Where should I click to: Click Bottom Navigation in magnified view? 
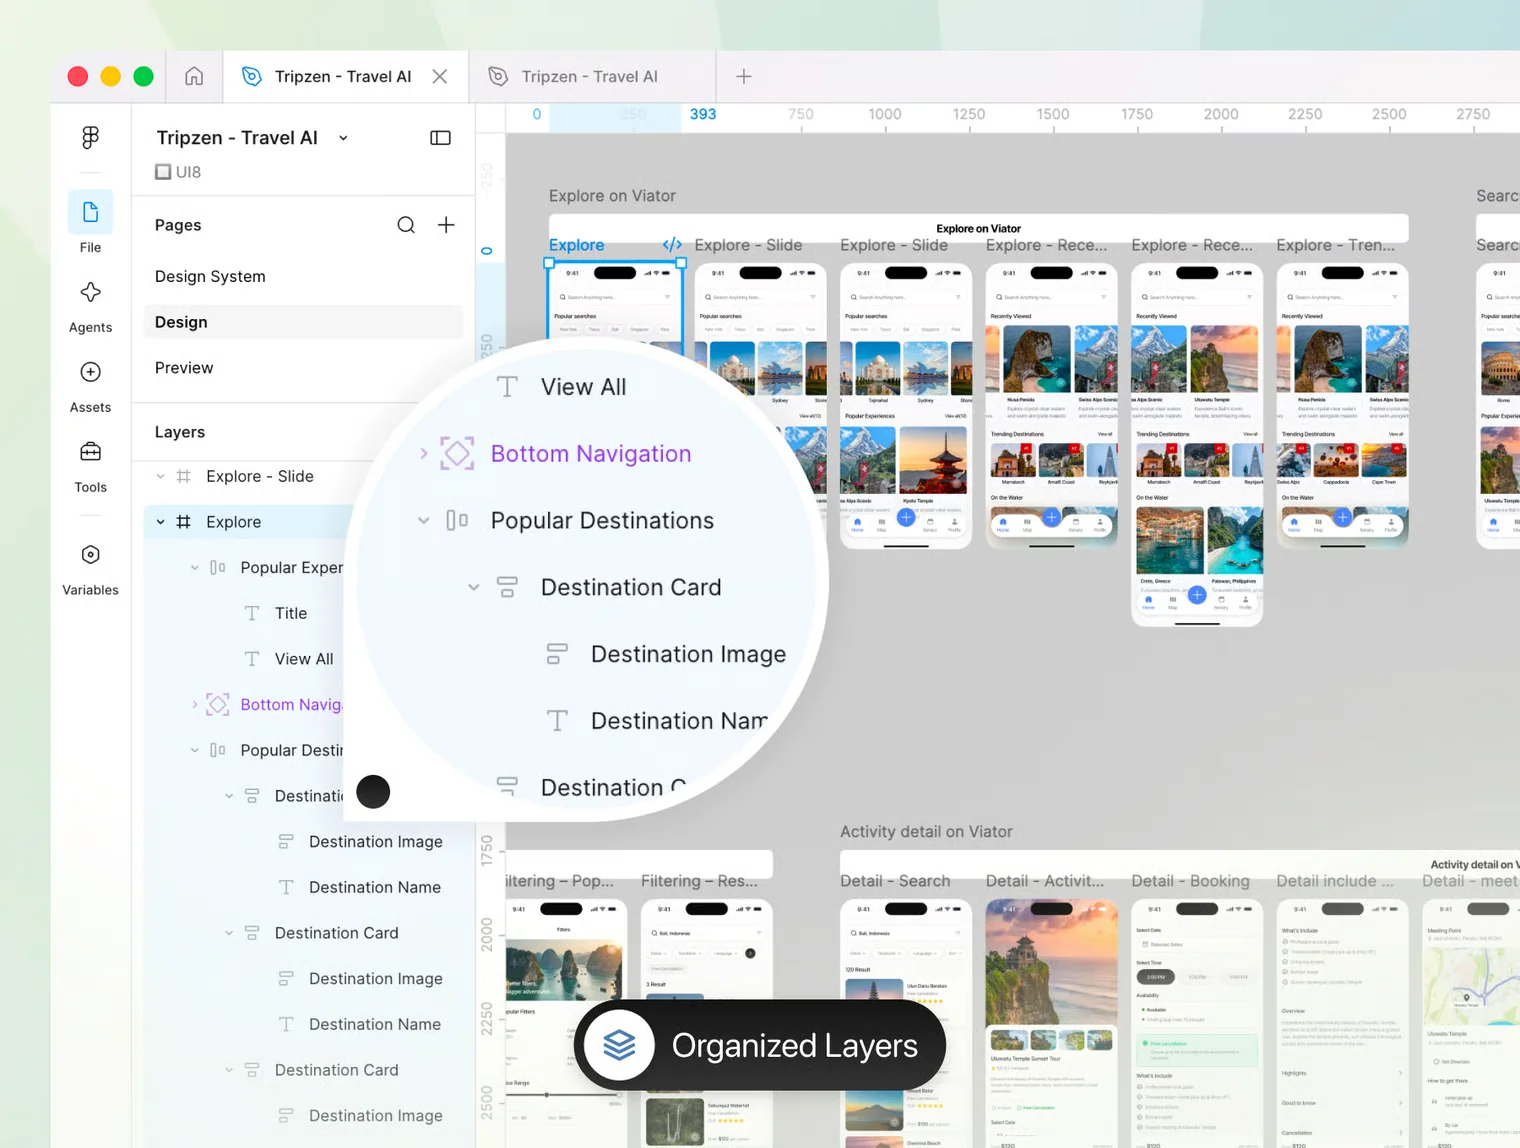591,454
